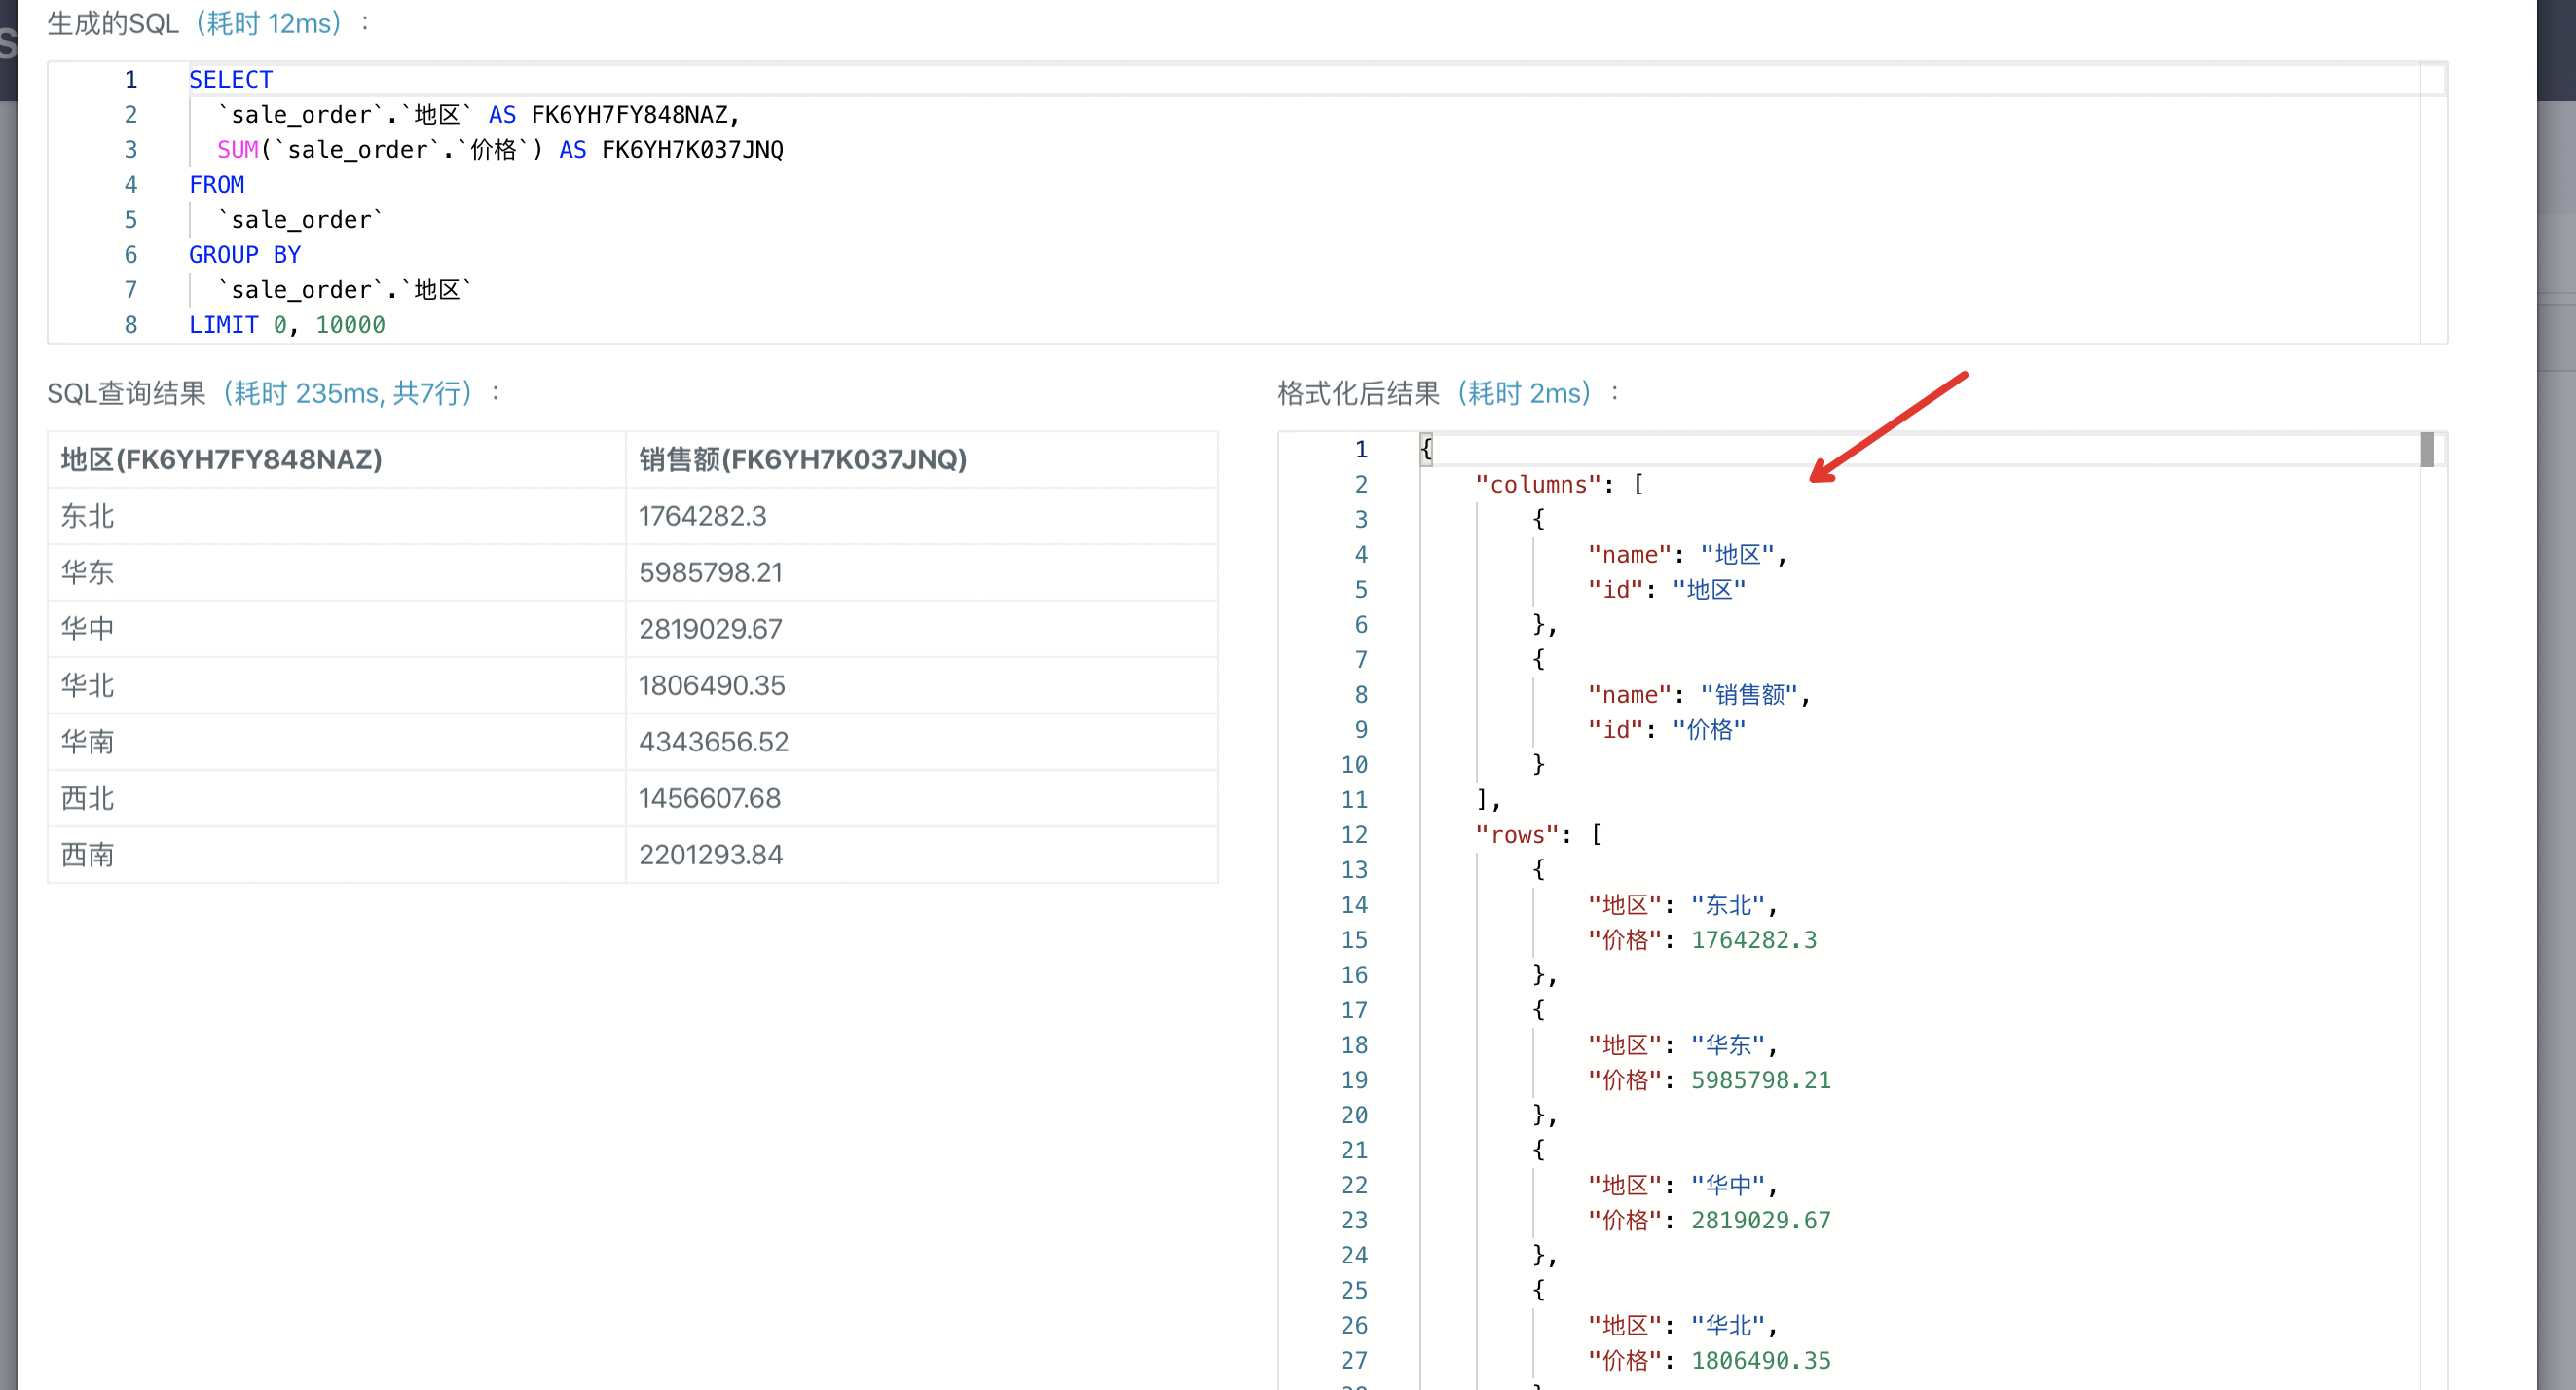Click the JSON editor vertical scrollbar thumb
This screenshot has height=1390, width=2576.
[2427, 449]
